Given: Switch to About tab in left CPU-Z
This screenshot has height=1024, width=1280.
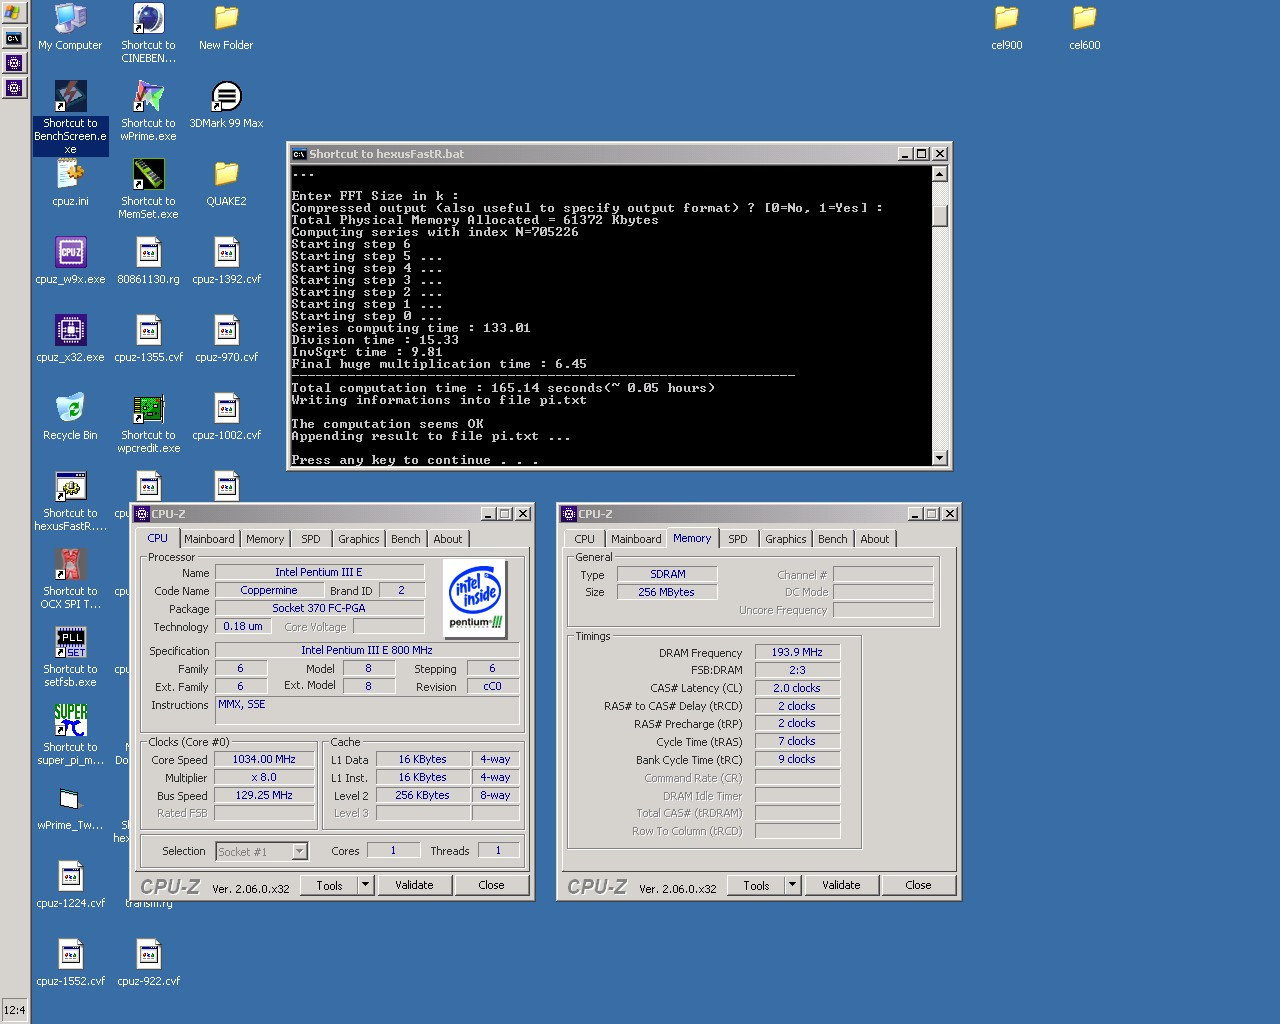Looking at the screenshot, I should point(448,539).
